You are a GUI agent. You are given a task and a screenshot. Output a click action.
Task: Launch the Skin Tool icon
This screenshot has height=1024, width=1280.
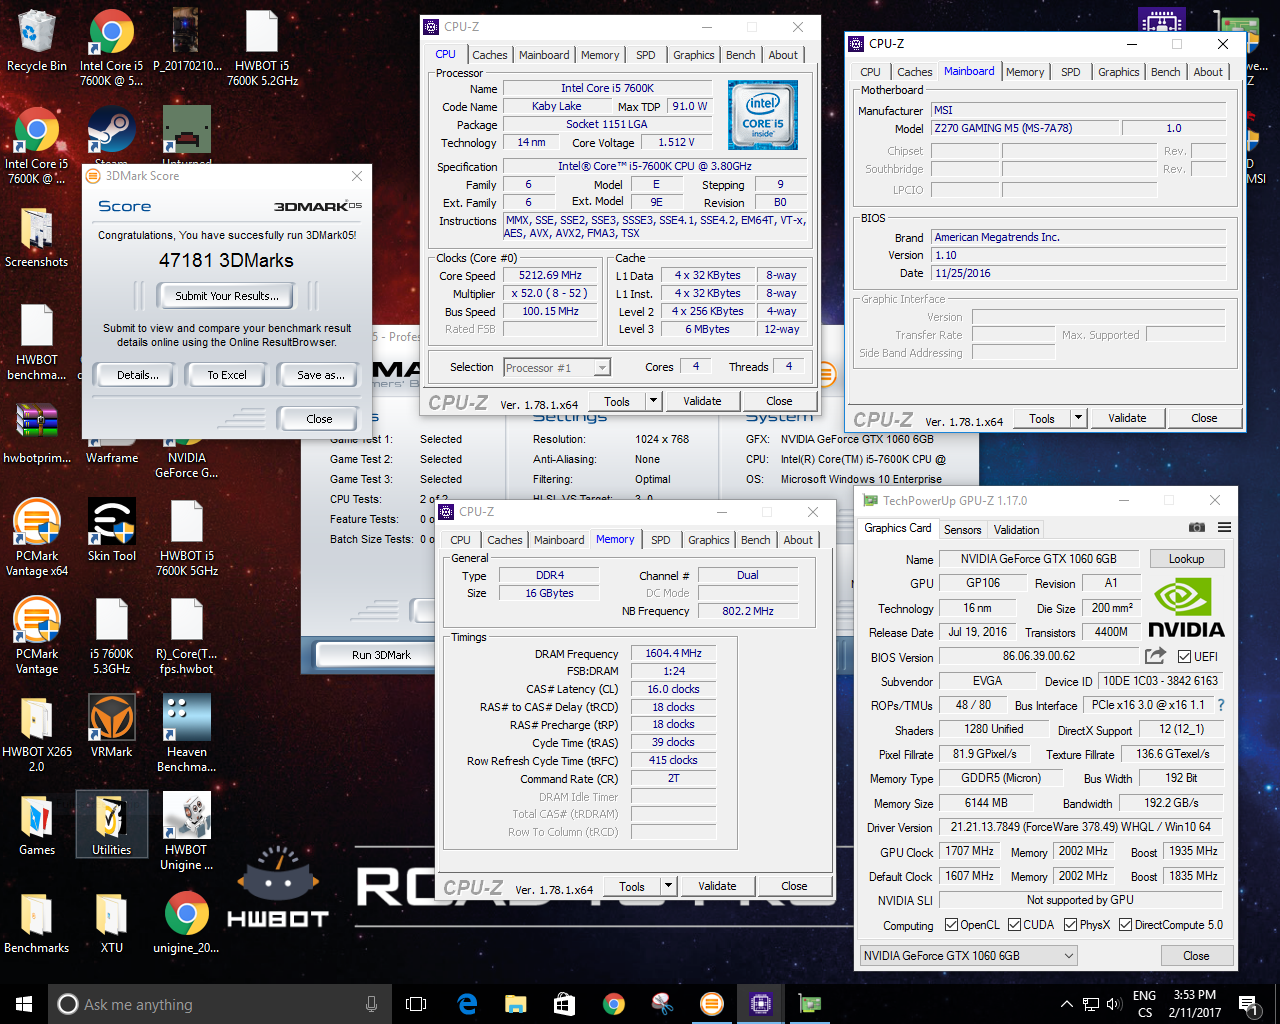click(112, 530)
